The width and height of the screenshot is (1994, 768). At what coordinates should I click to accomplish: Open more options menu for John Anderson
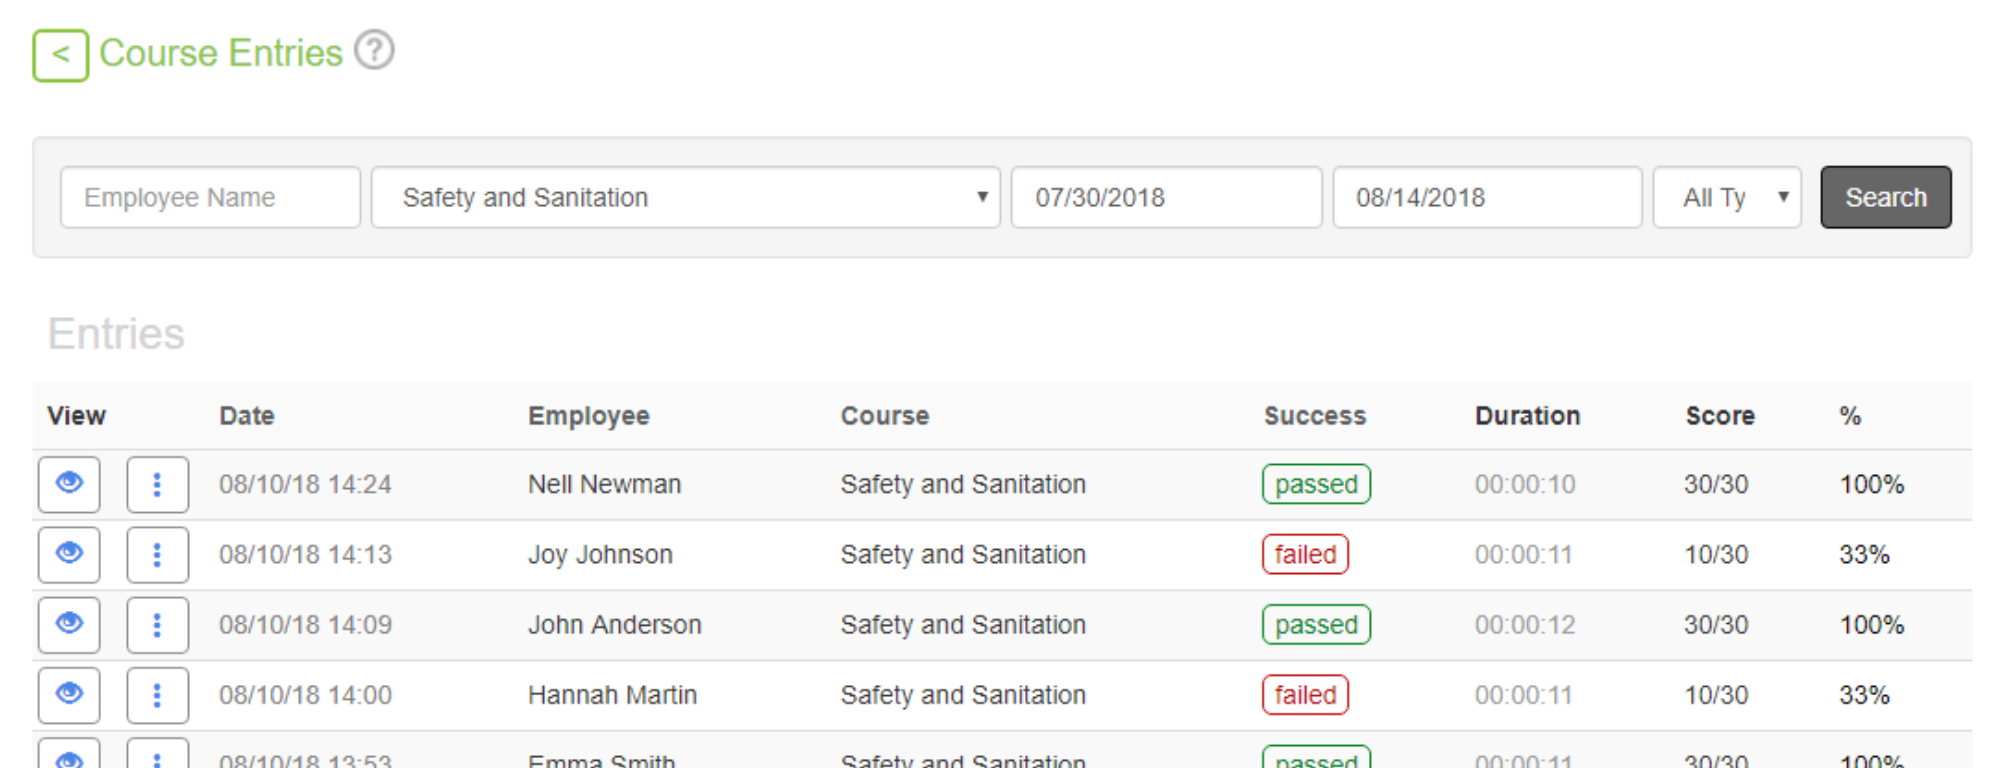pos(157,625)
